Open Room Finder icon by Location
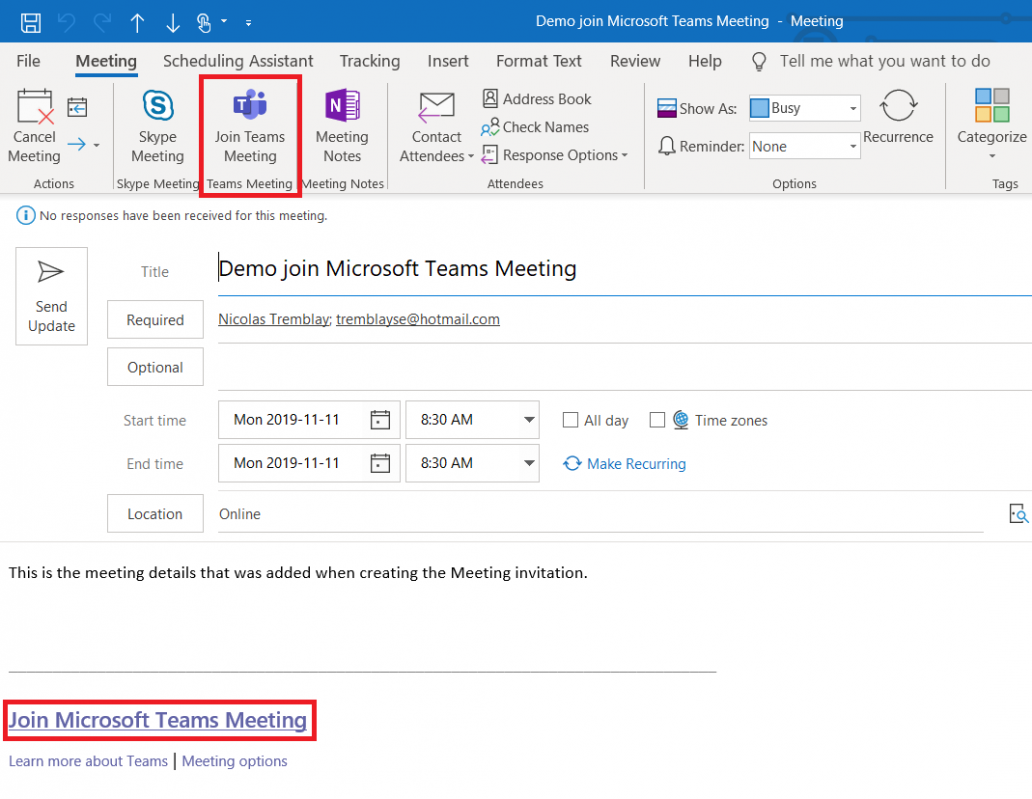1032x799 pixels. [x=1018, y=513]
